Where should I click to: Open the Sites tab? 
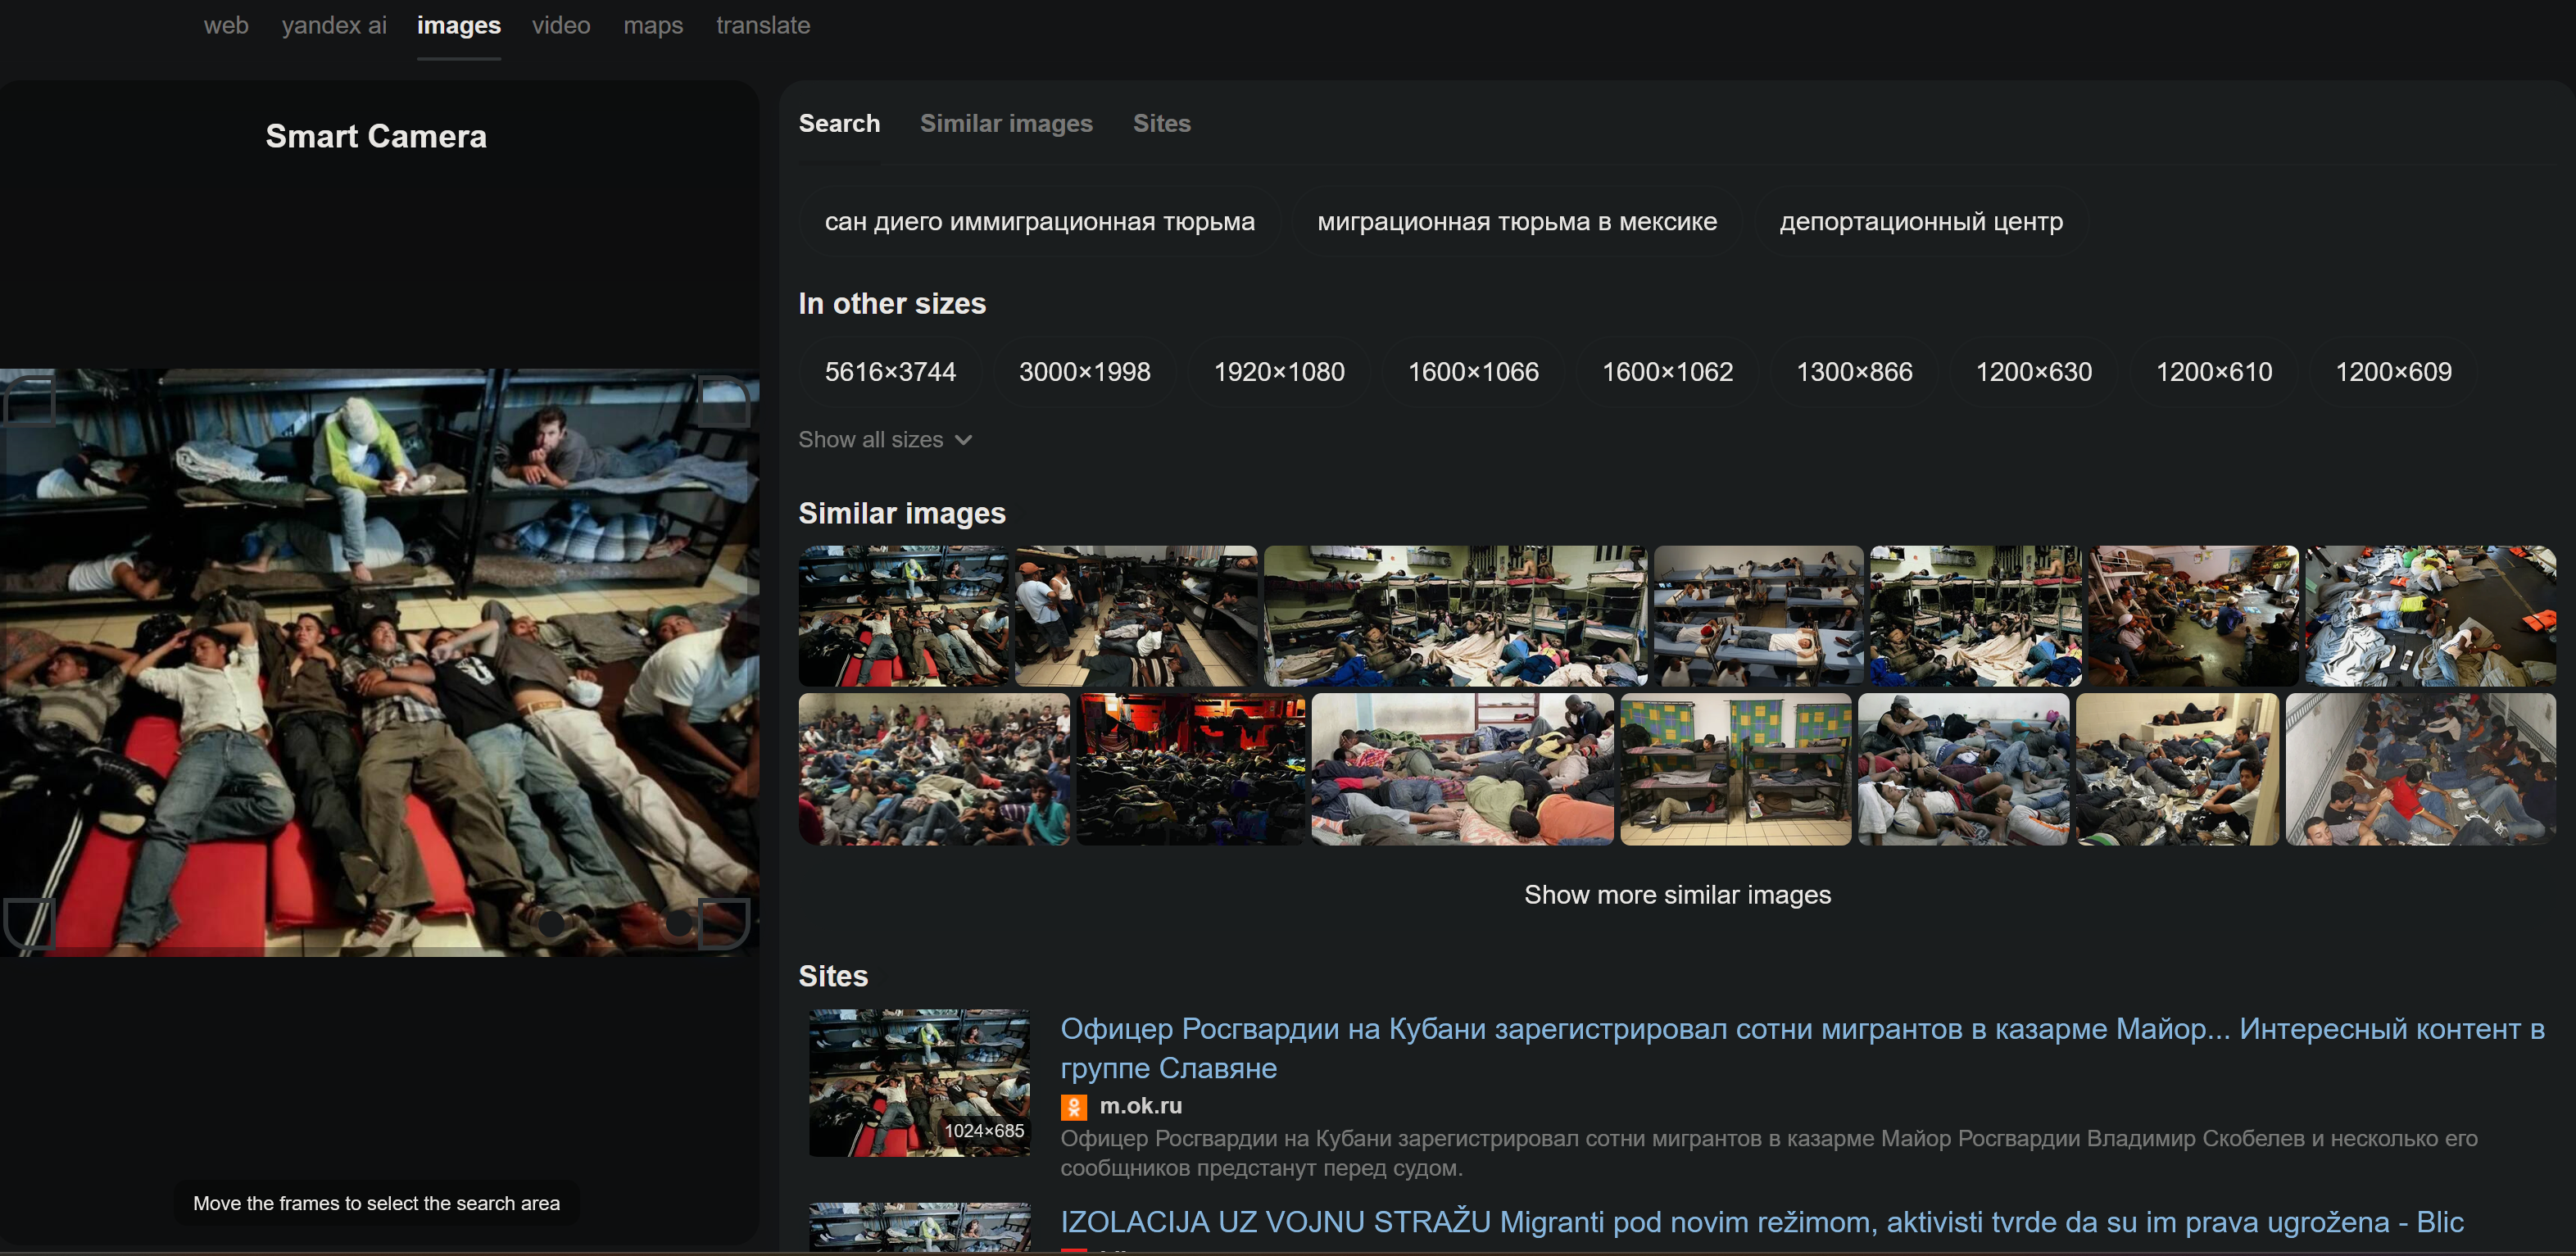(1161, 123)
